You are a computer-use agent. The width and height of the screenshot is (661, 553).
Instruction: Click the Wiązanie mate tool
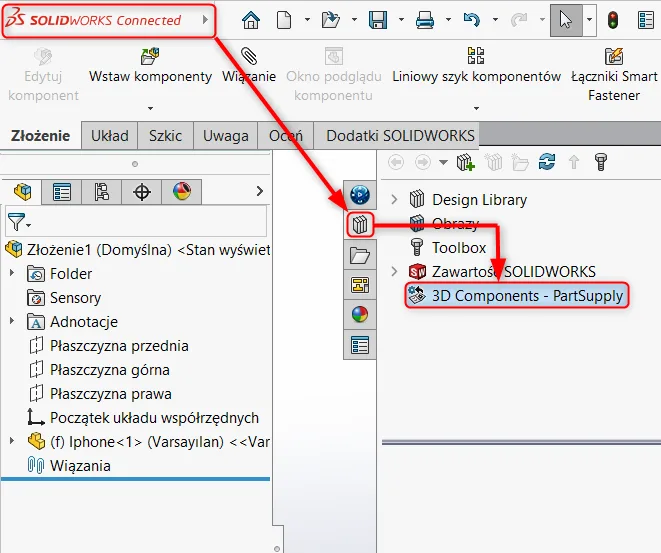pos(249,66)
